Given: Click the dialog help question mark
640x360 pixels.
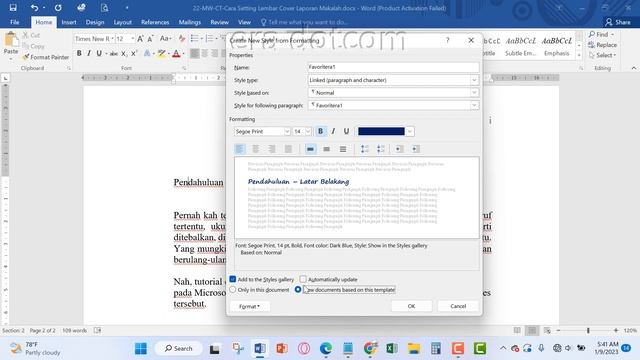Looking at the screenshot, I should tap(448, 40).
